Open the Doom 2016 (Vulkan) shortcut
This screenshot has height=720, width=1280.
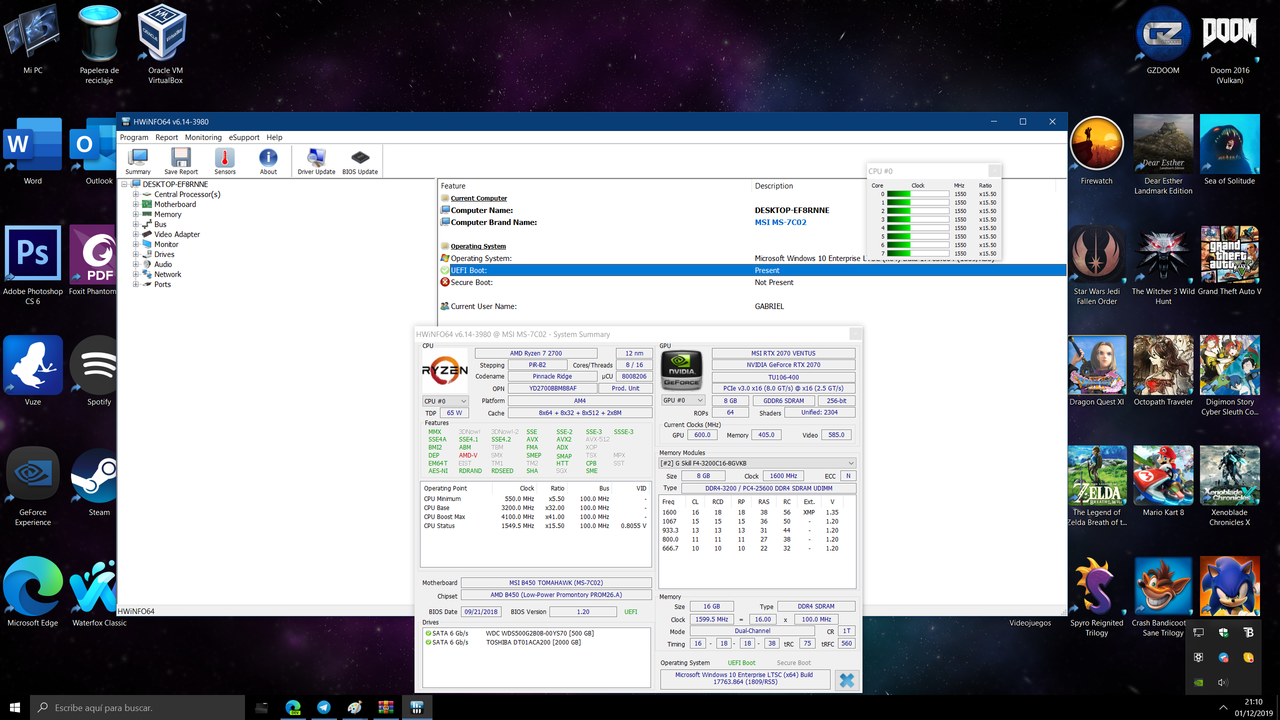tap(1229, 45)
